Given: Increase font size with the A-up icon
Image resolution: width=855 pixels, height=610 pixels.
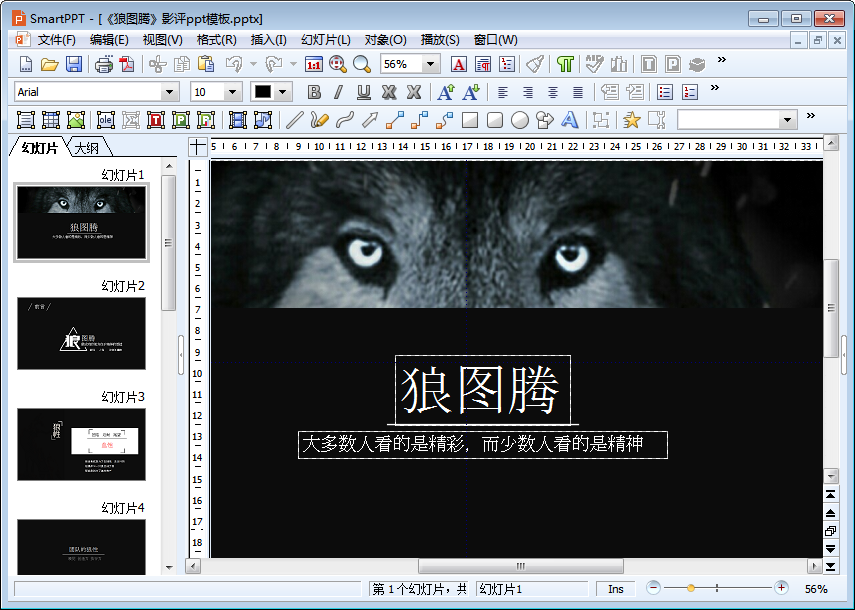Looking at the screenshot, I should [x=446, y=92].
